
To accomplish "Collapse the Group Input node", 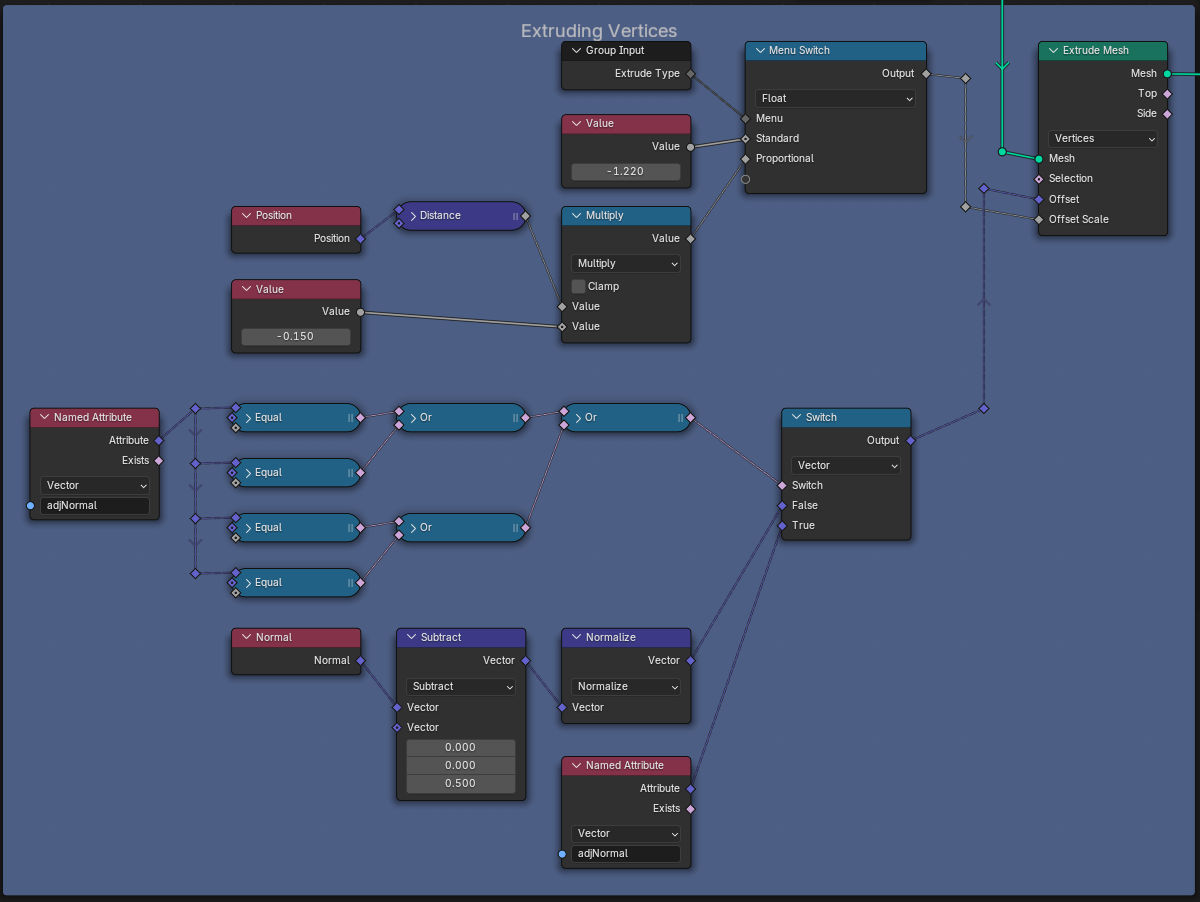I will (x=574, y=50).
